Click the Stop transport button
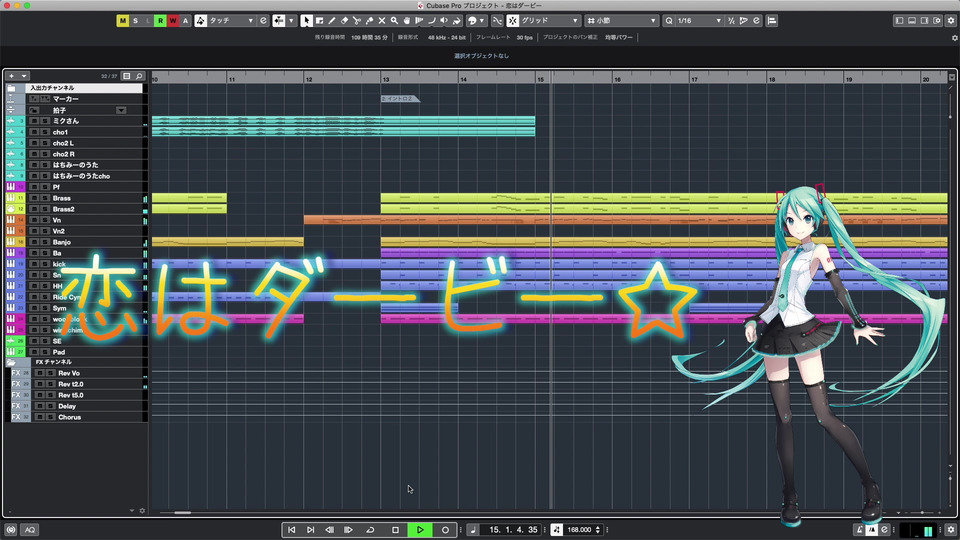The height and width of the screenshot is (540, 960). (396, 530)
